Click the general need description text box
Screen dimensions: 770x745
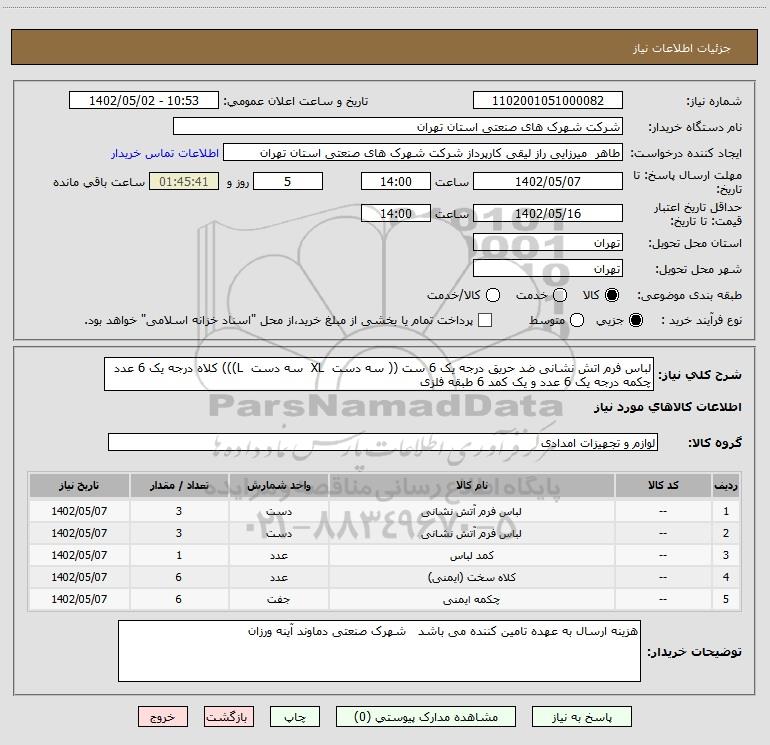tap(379, 374)
